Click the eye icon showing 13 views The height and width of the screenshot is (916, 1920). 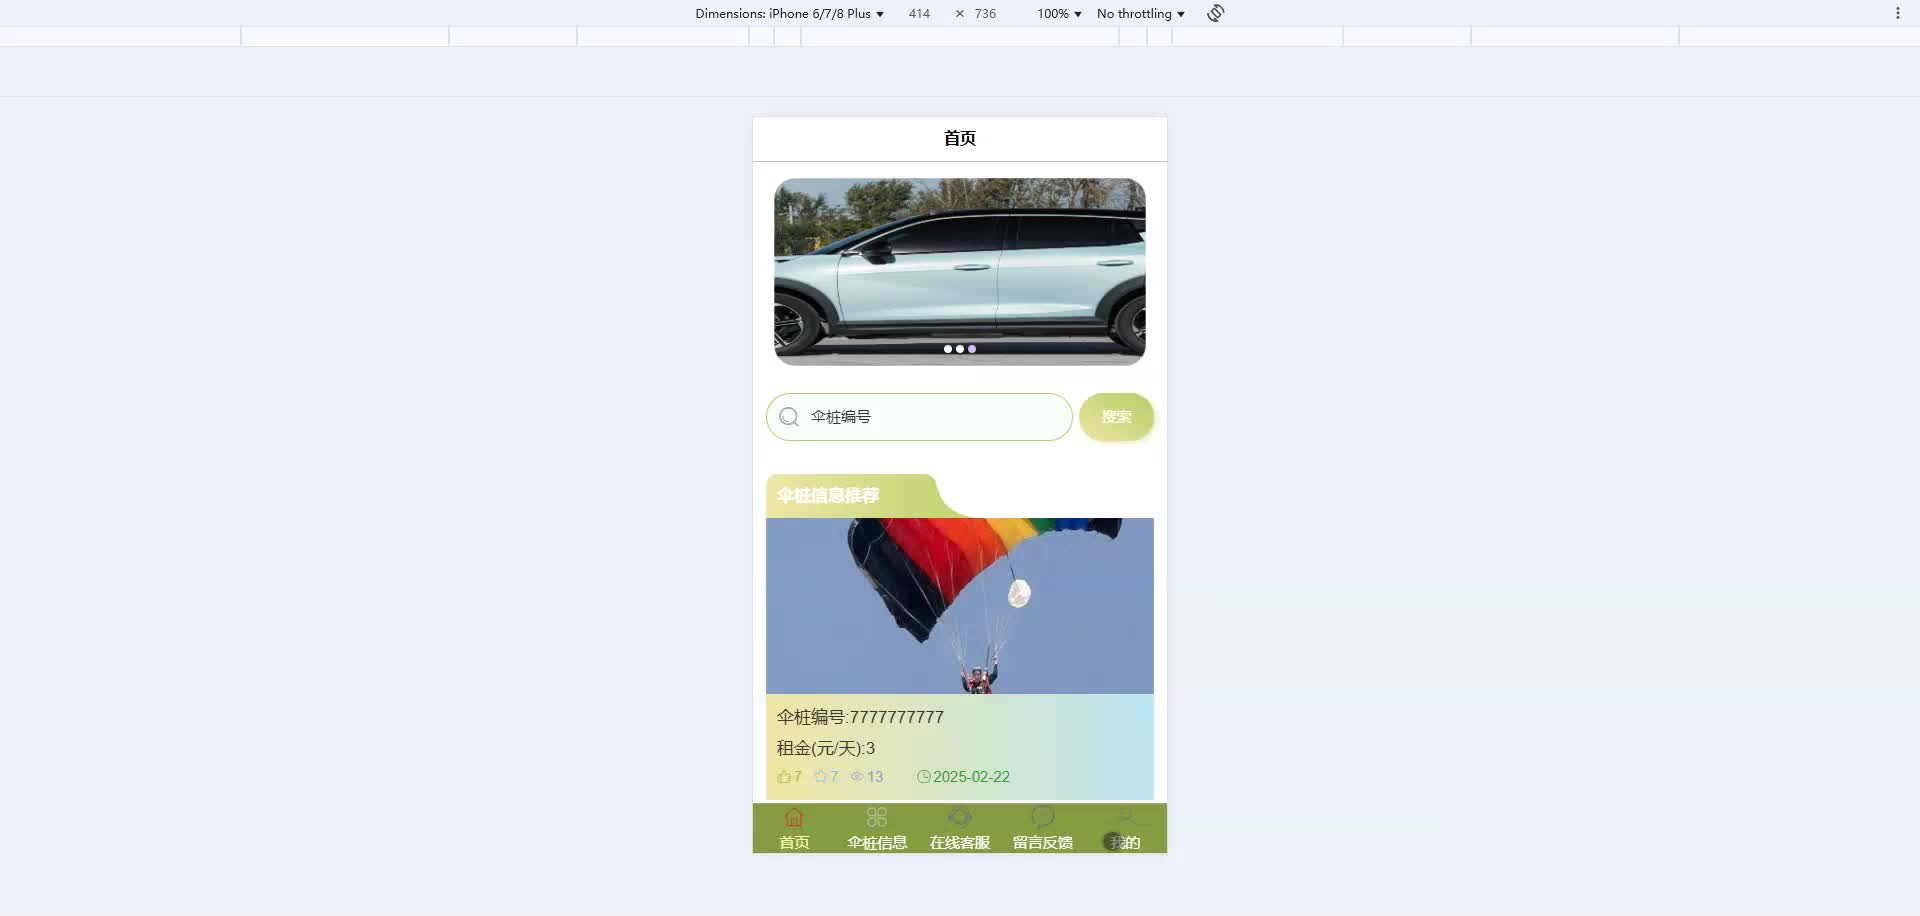click(x=857, y=777)
